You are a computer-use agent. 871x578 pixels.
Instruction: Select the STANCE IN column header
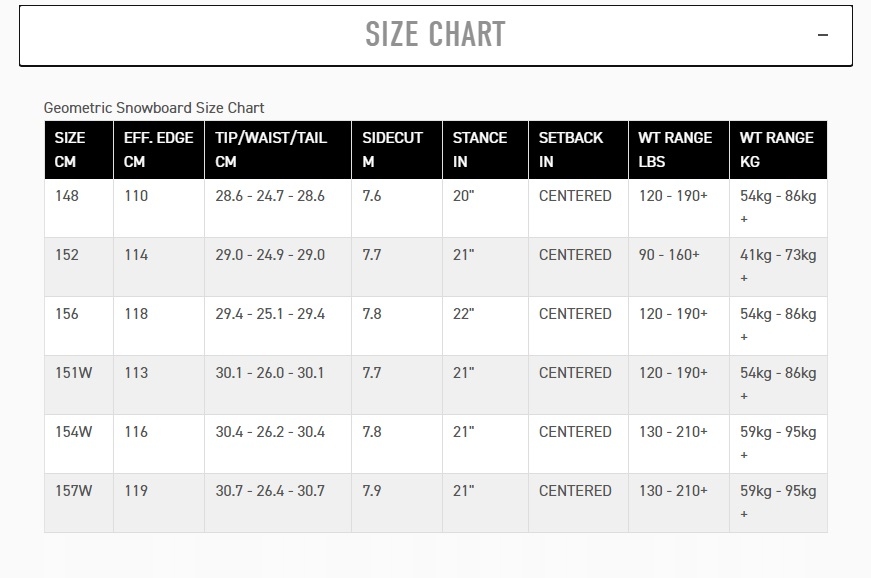tap(480, 150)
